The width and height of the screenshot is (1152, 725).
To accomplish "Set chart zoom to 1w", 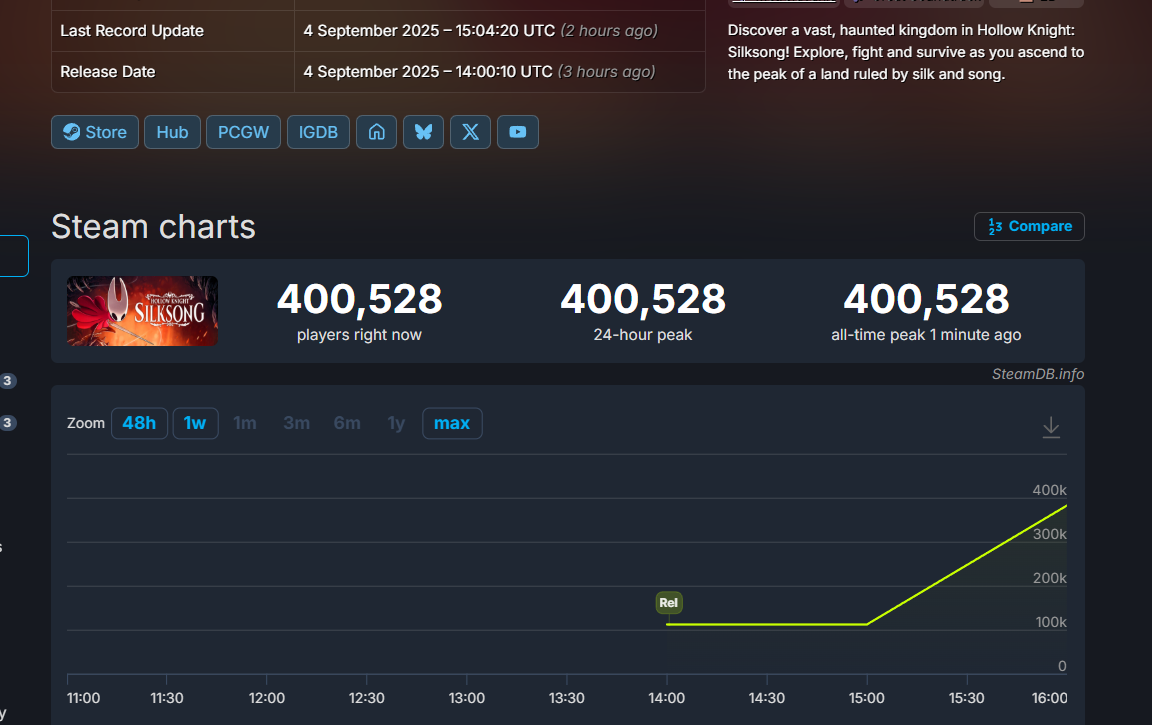I will [x=195, y=423].
